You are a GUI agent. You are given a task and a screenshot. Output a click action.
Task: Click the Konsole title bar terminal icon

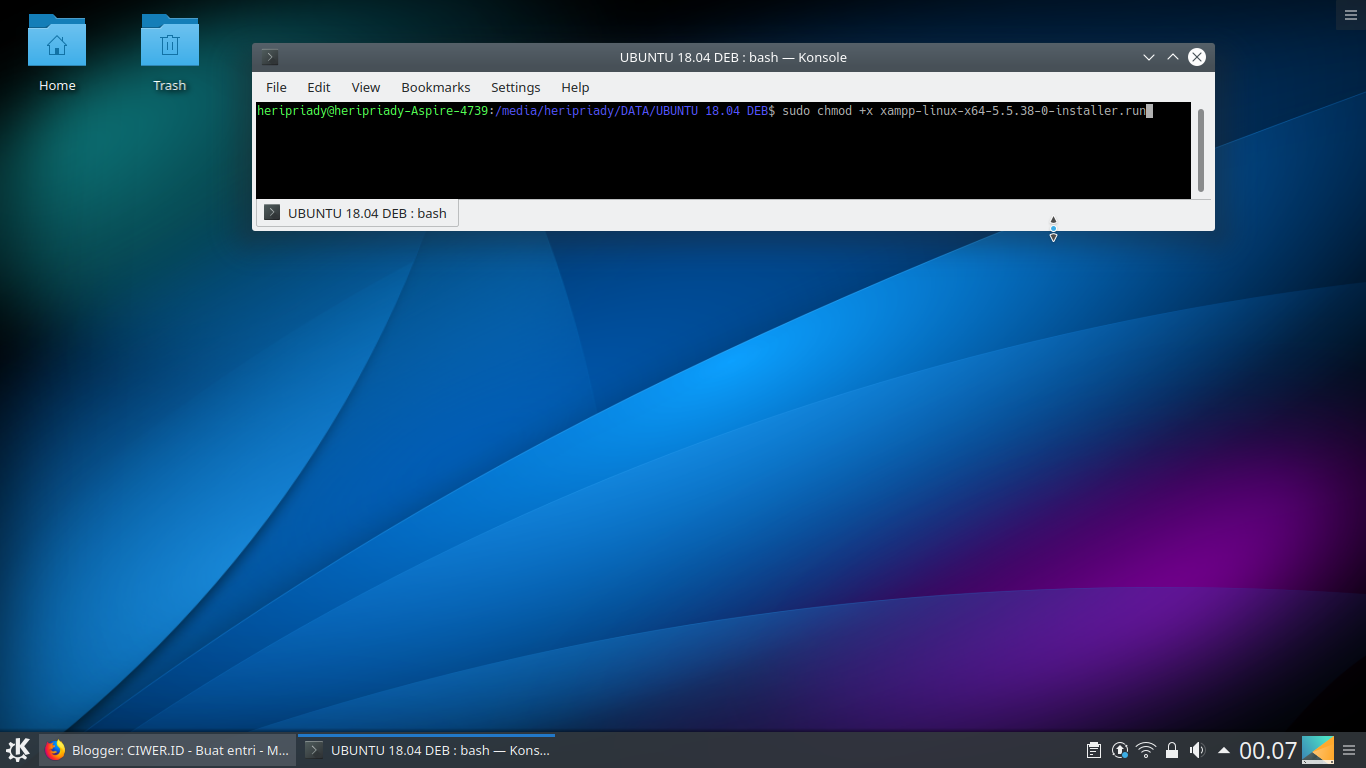[x=270, y=57]
